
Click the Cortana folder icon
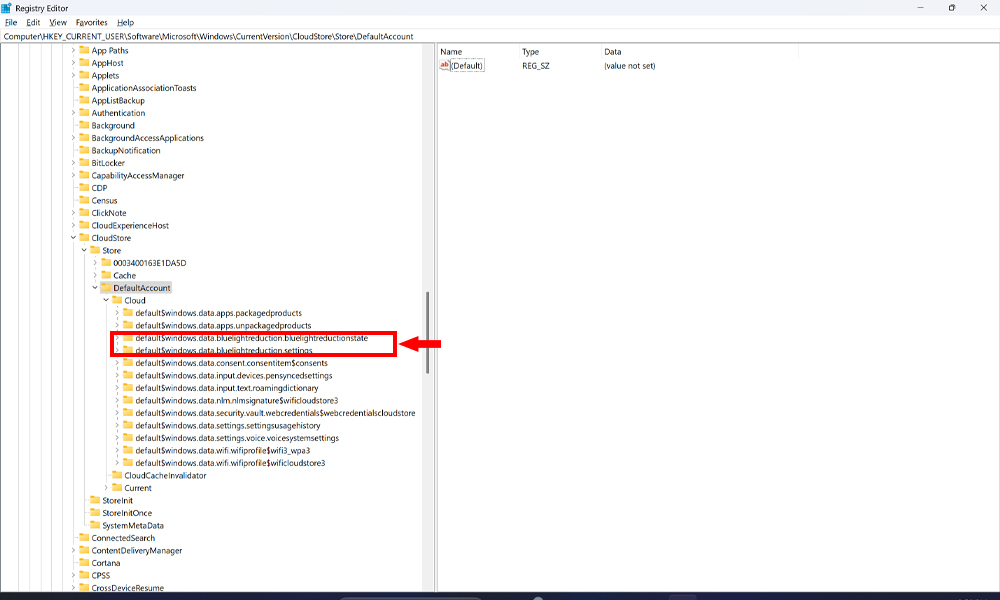coord(84,563)
